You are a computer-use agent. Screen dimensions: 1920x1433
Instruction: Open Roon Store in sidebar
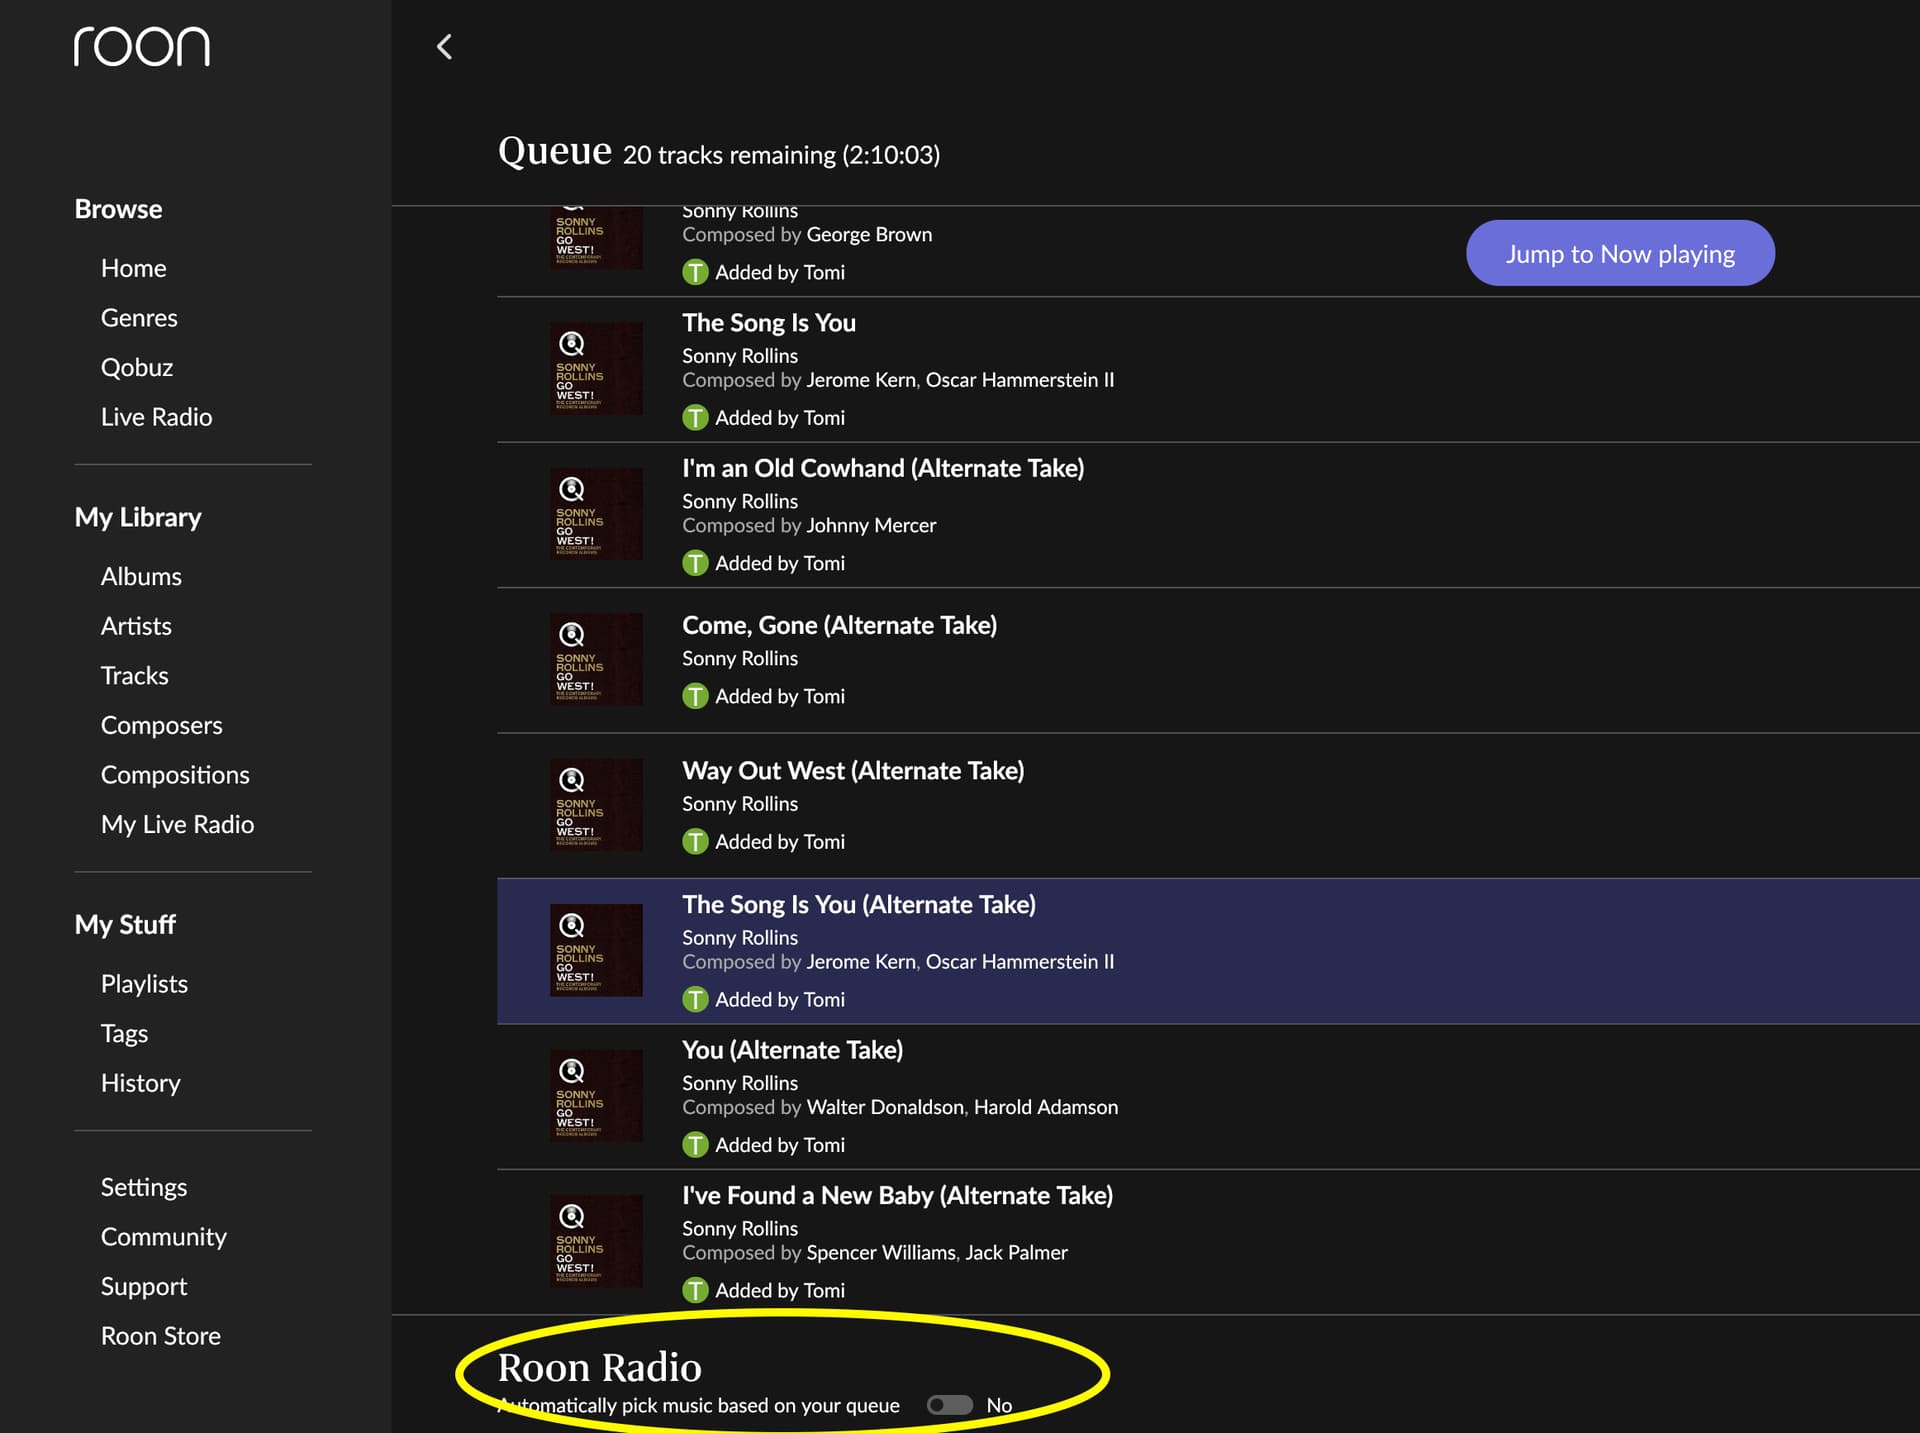160,1335
